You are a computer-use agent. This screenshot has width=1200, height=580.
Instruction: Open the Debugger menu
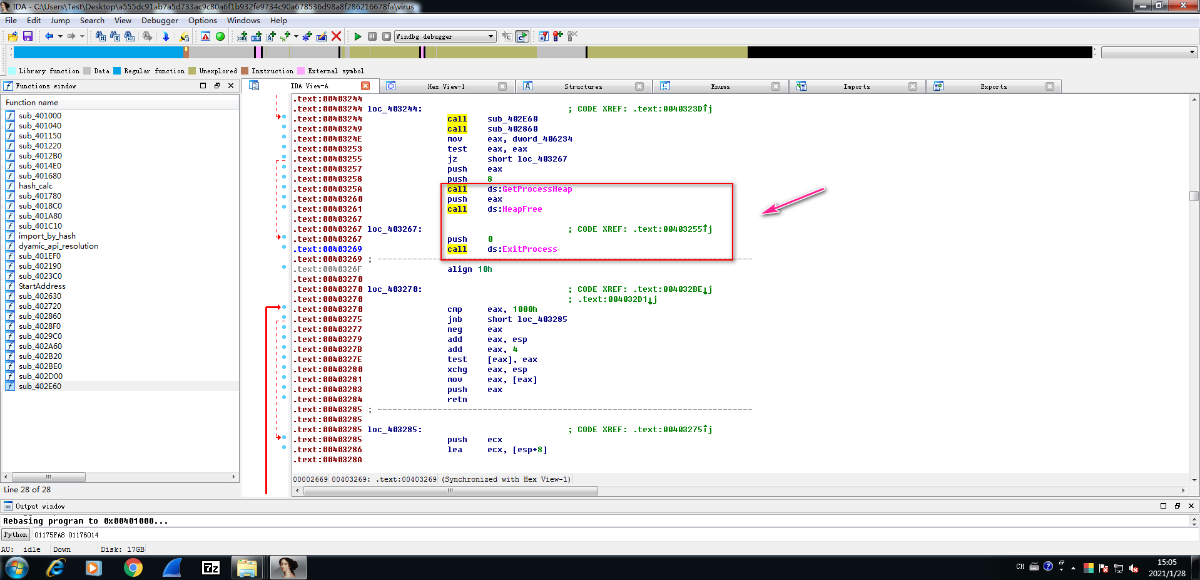[x=158, y=20]
